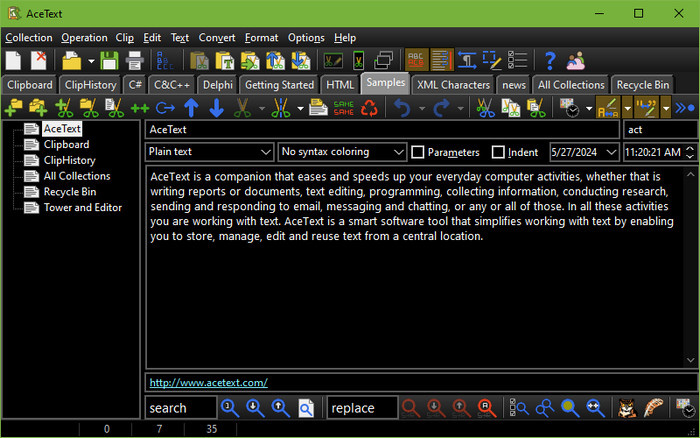Toggle the highlighted A-B pencil toolbar button
Image resolution: width=700 pixels, height=438 pixels.
point(608,108)
